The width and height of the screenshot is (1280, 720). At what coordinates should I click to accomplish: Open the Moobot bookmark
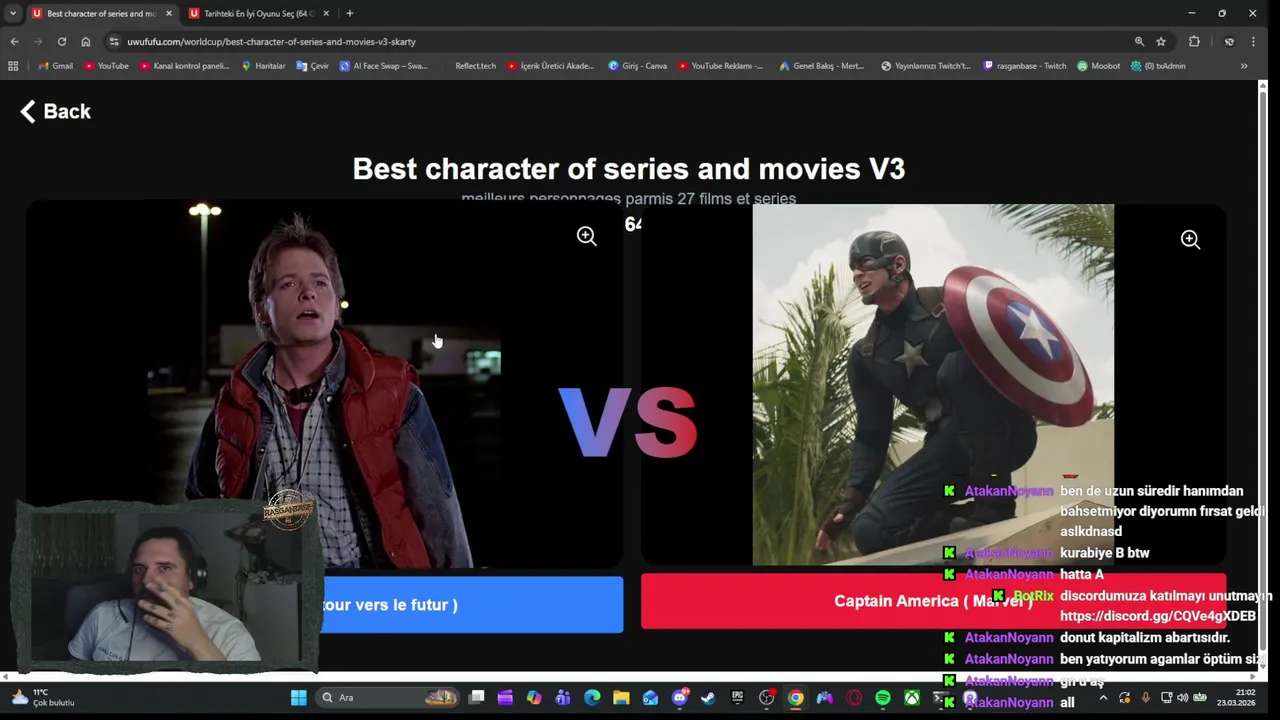[x=1098, y=66]
